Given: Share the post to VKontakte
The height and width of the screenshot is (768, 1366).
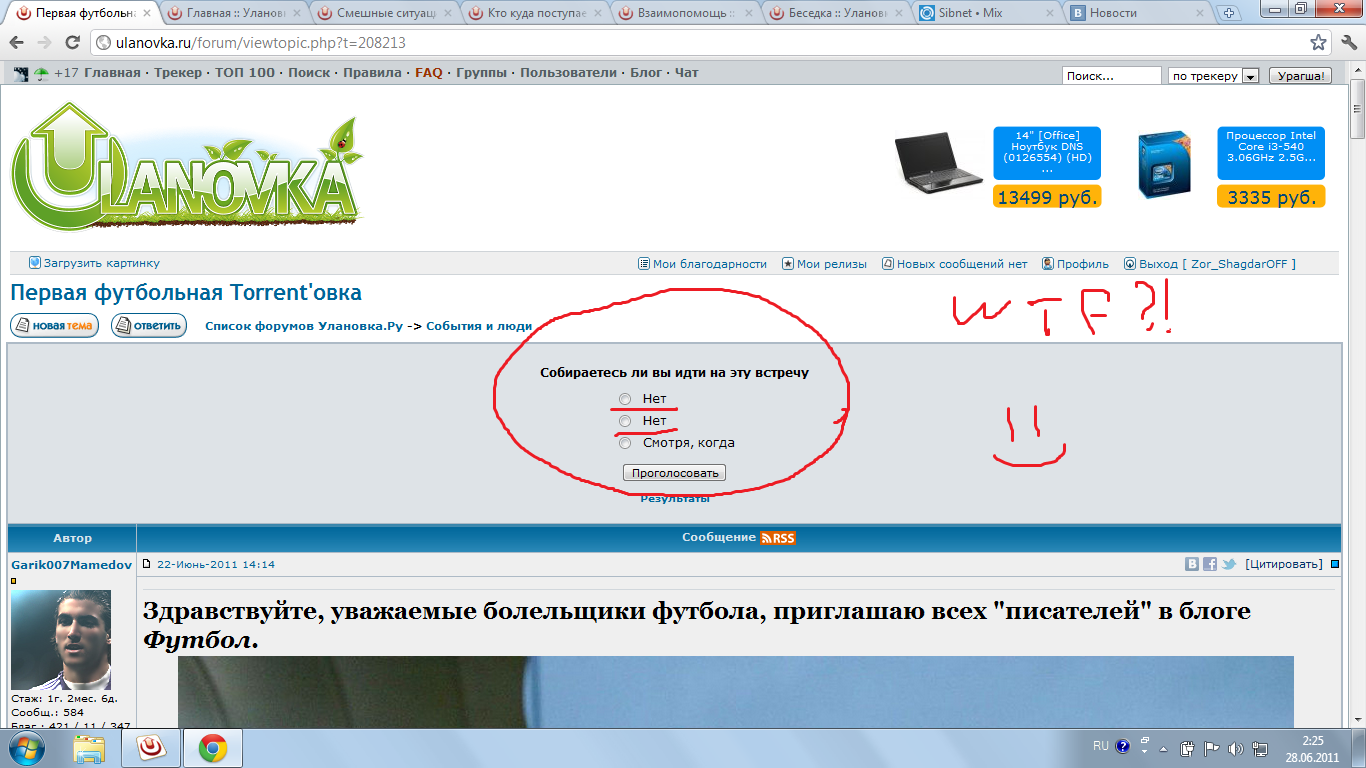Looking at the screenshot, I should click(1193, 564).
